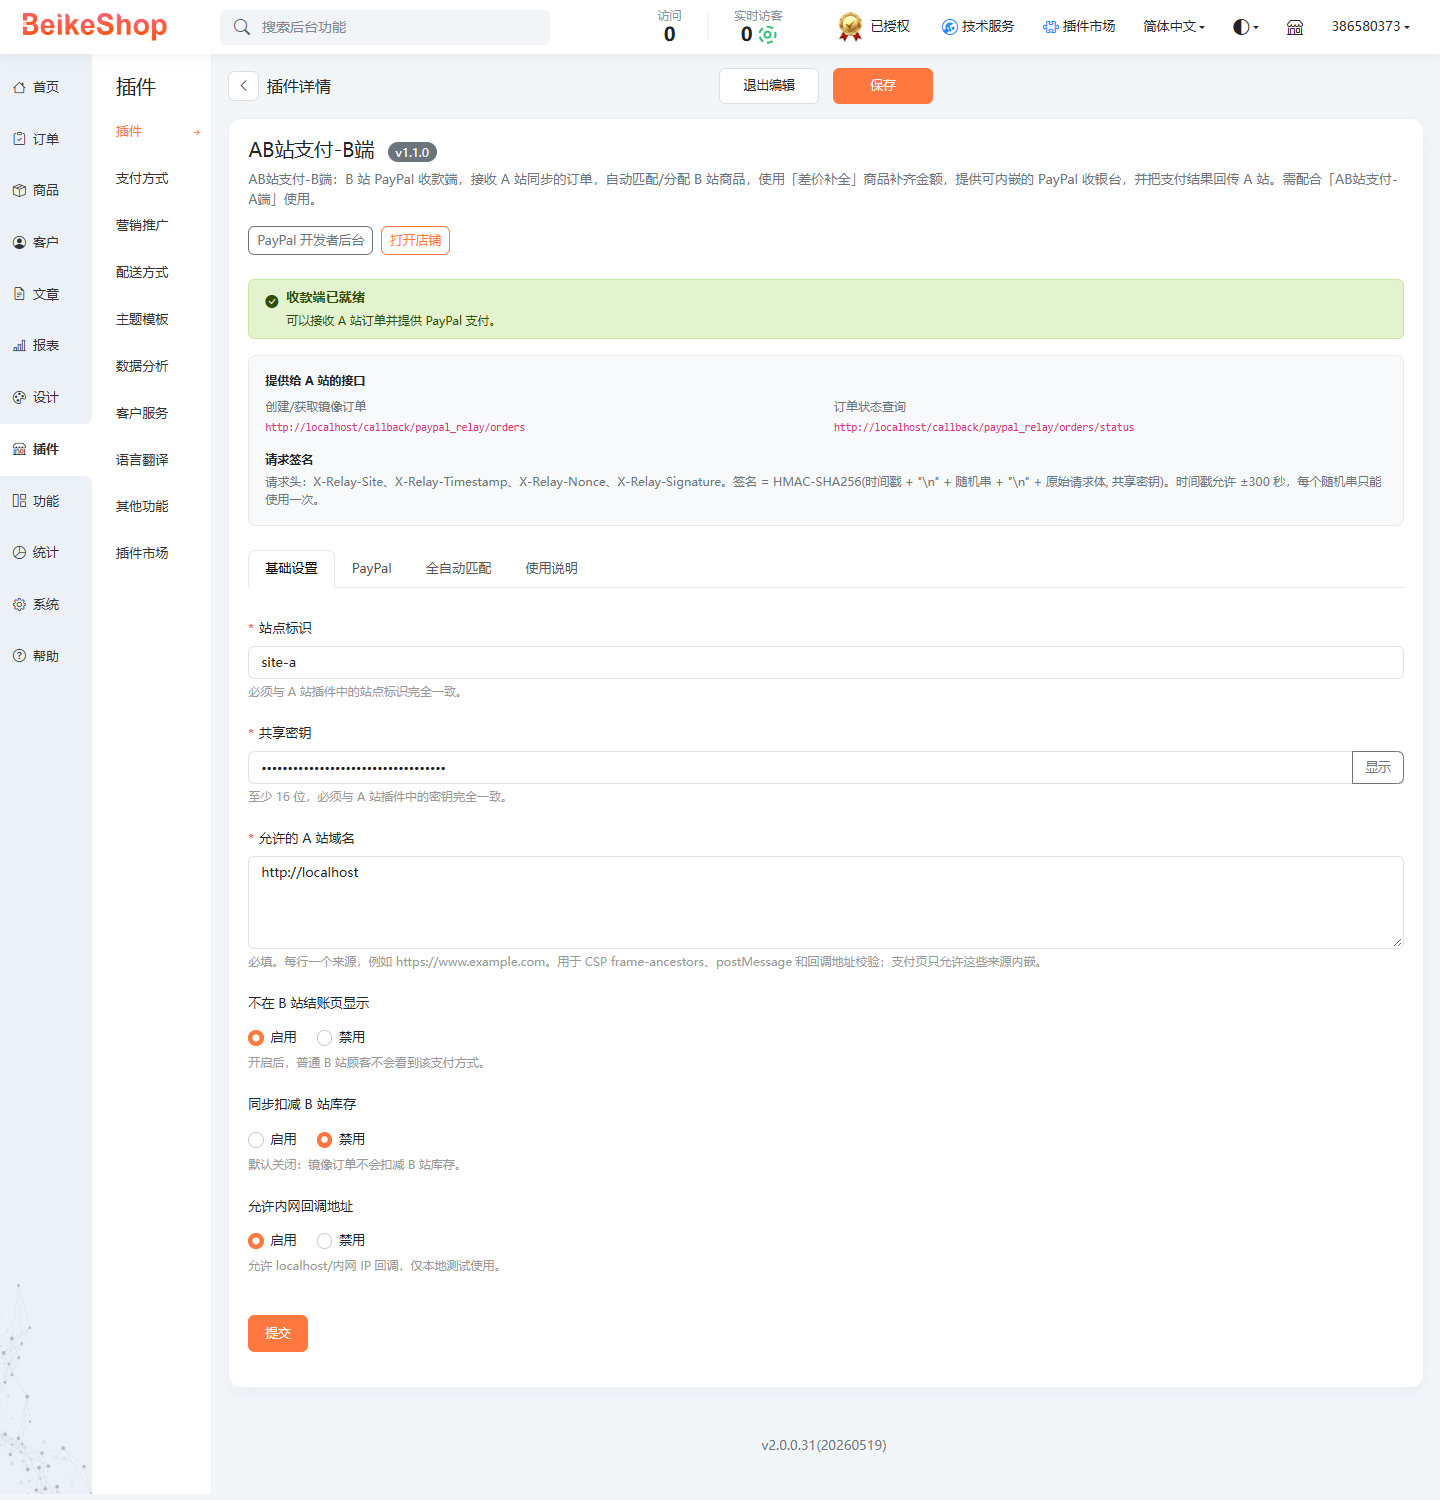Open the 简体中文 language dropdown

[1174, 27]
